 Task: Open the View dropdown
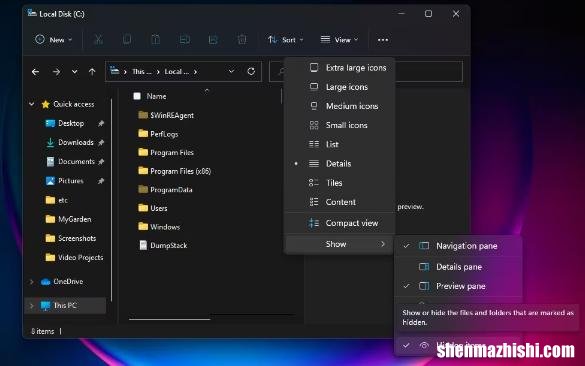coord(340,40)
